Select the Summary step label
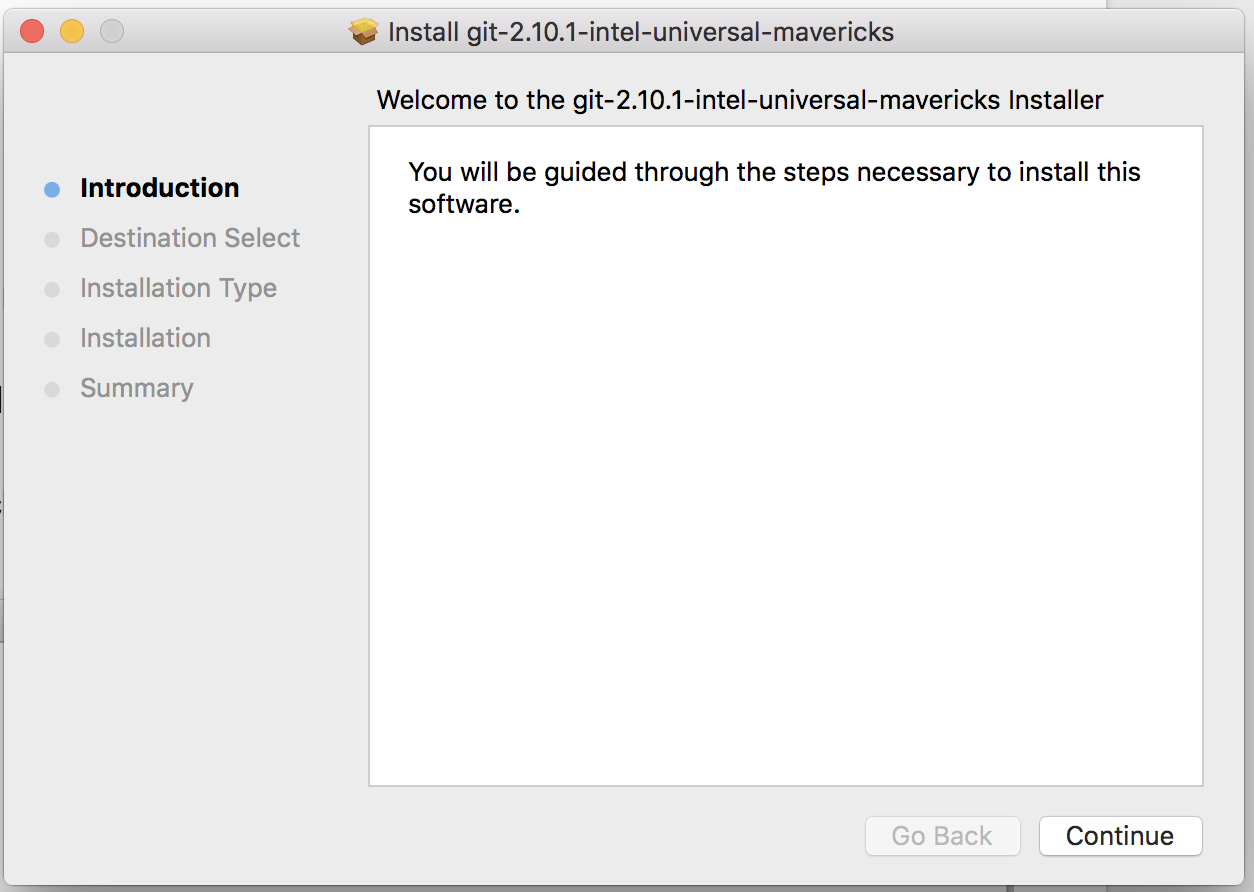 coord(137,388)
